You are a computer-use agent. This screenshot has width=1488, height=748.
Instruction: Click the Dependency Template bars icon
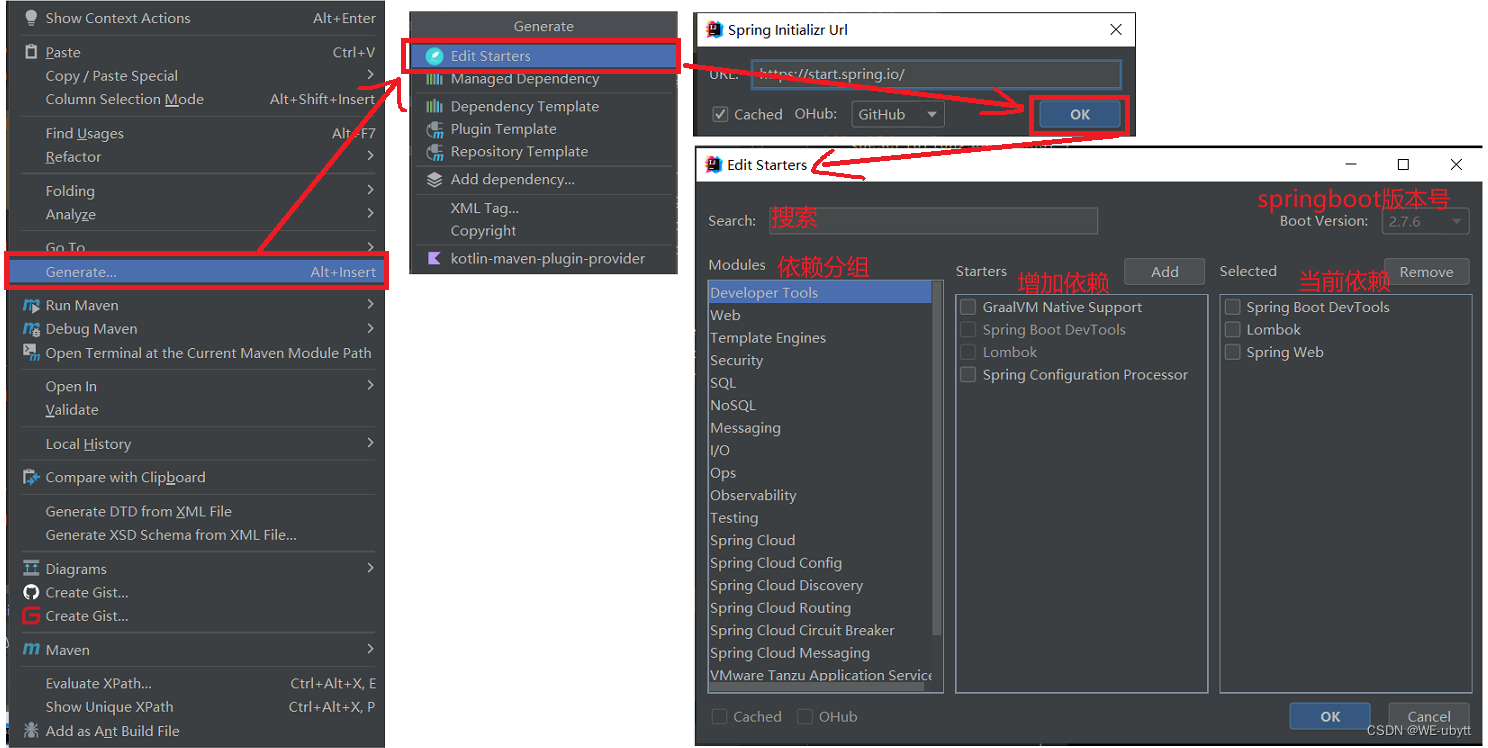click(x=434, y=106)
